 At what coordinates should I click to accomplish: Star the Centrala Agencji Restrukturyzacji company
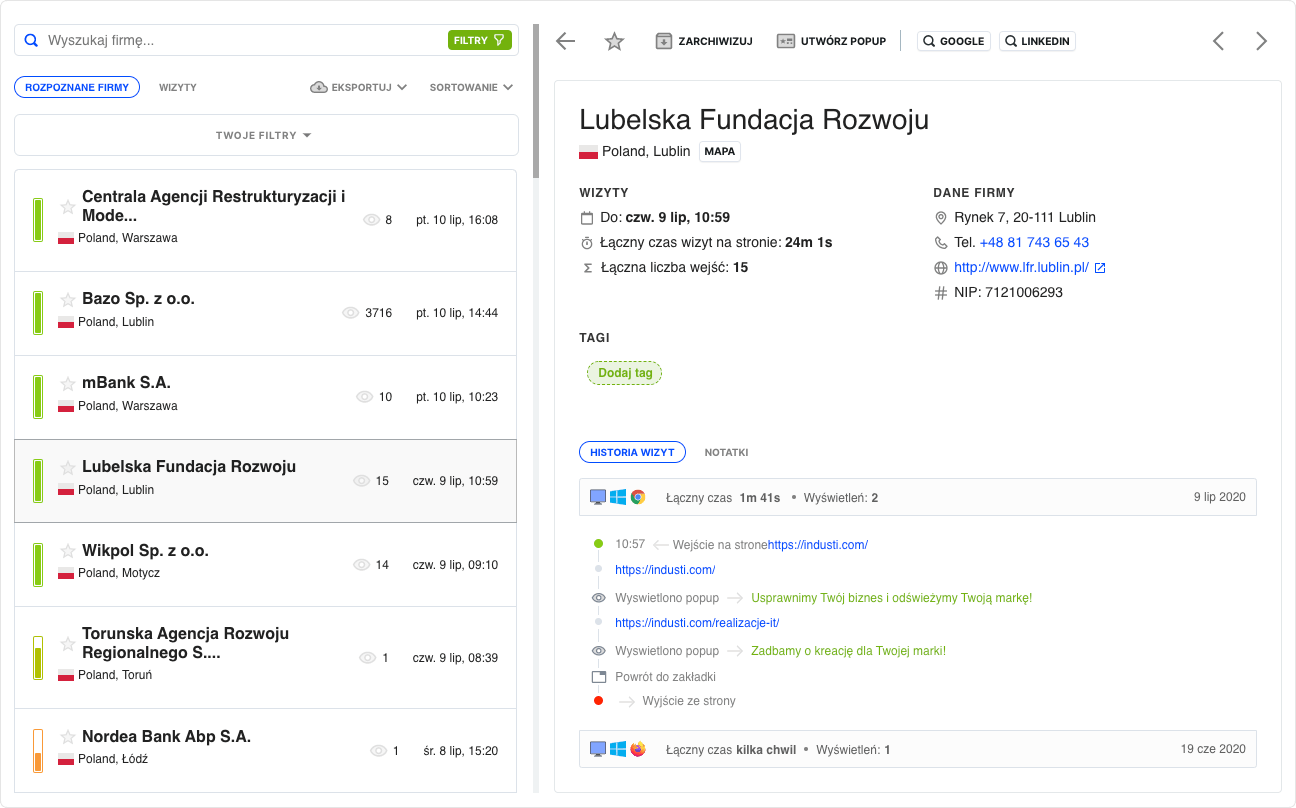click(68, 207)
